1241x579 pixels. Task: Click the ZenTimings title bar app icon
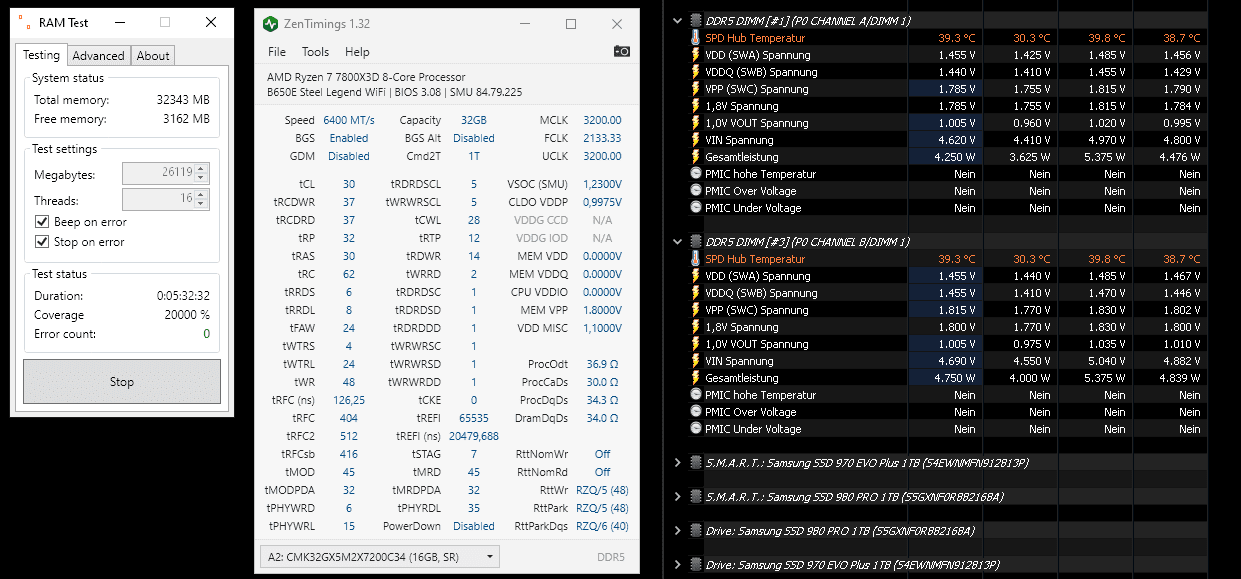coord(270,24)
